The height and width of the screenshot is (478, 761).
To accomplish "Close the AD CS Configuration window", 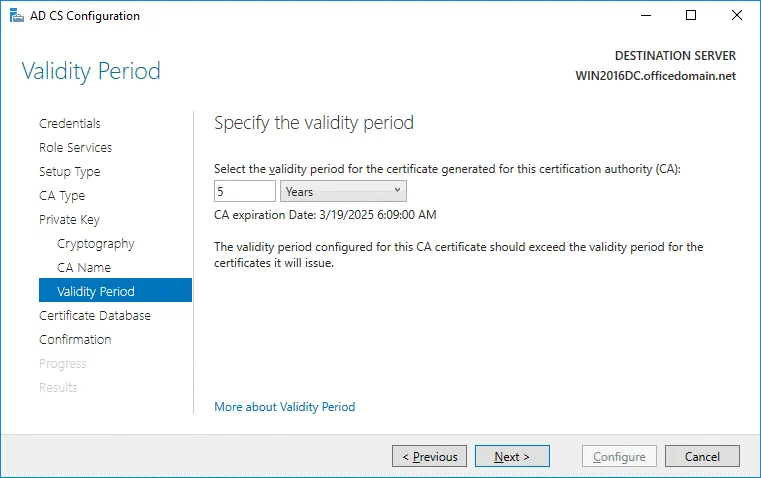I will coord(737,15).
